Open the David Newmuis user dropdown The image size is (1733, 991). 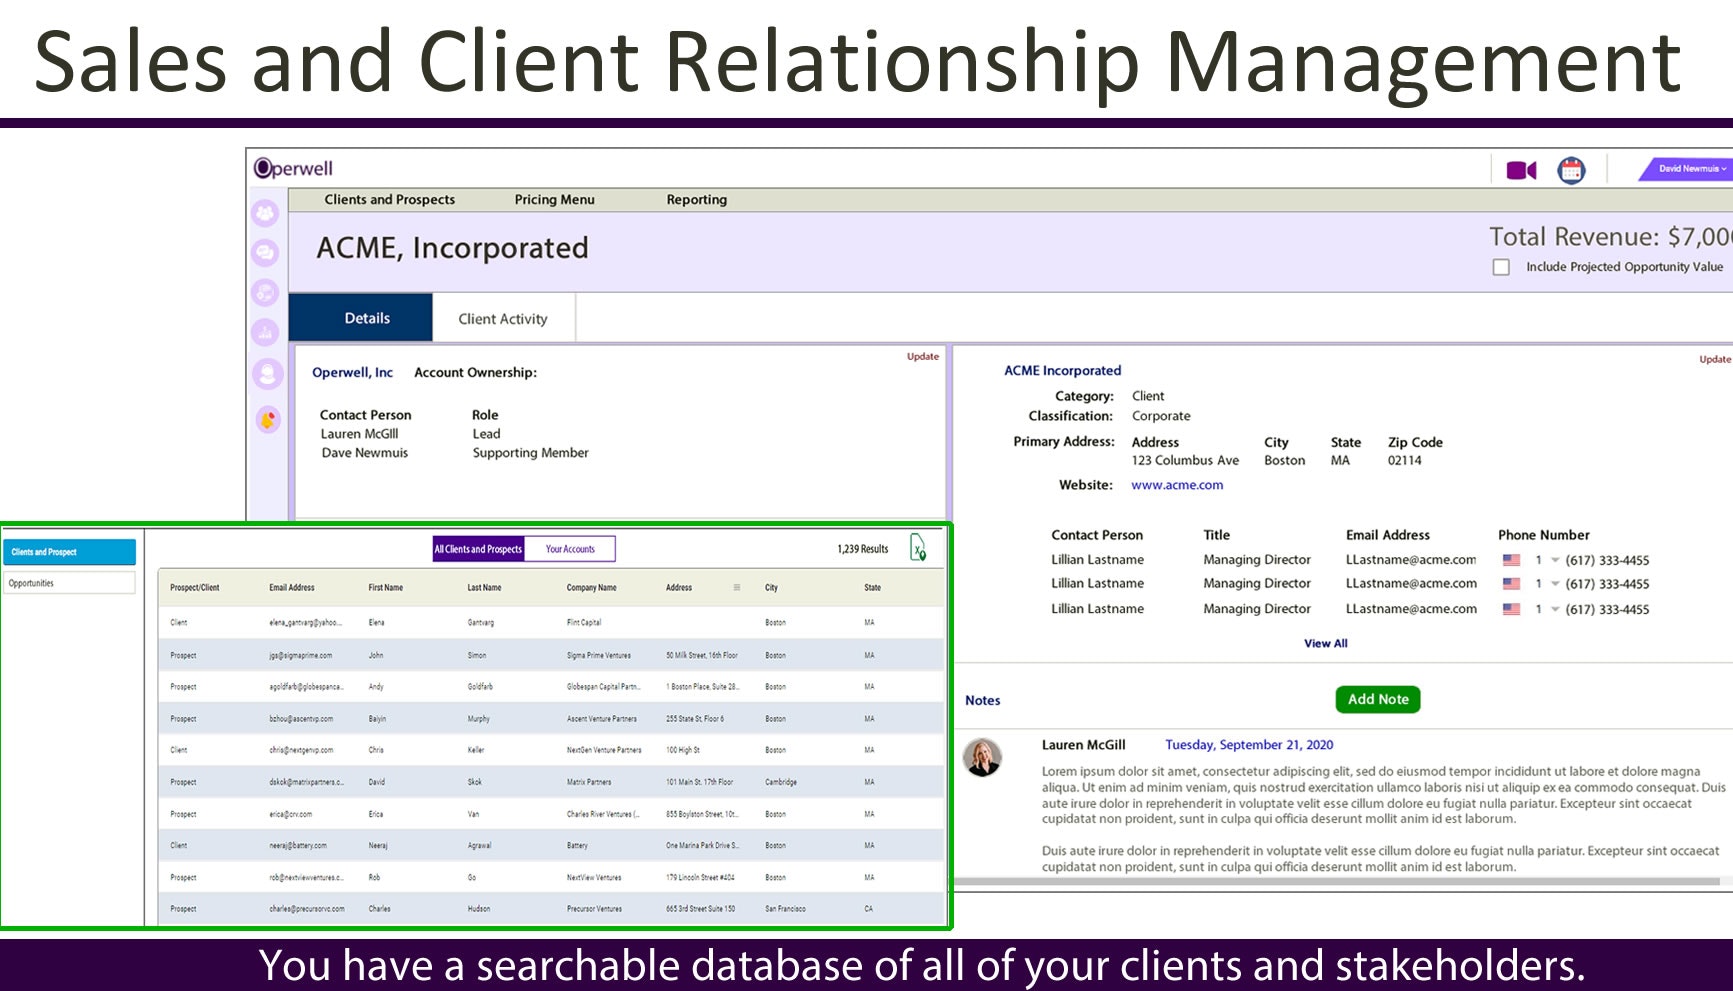point(1688,169)
